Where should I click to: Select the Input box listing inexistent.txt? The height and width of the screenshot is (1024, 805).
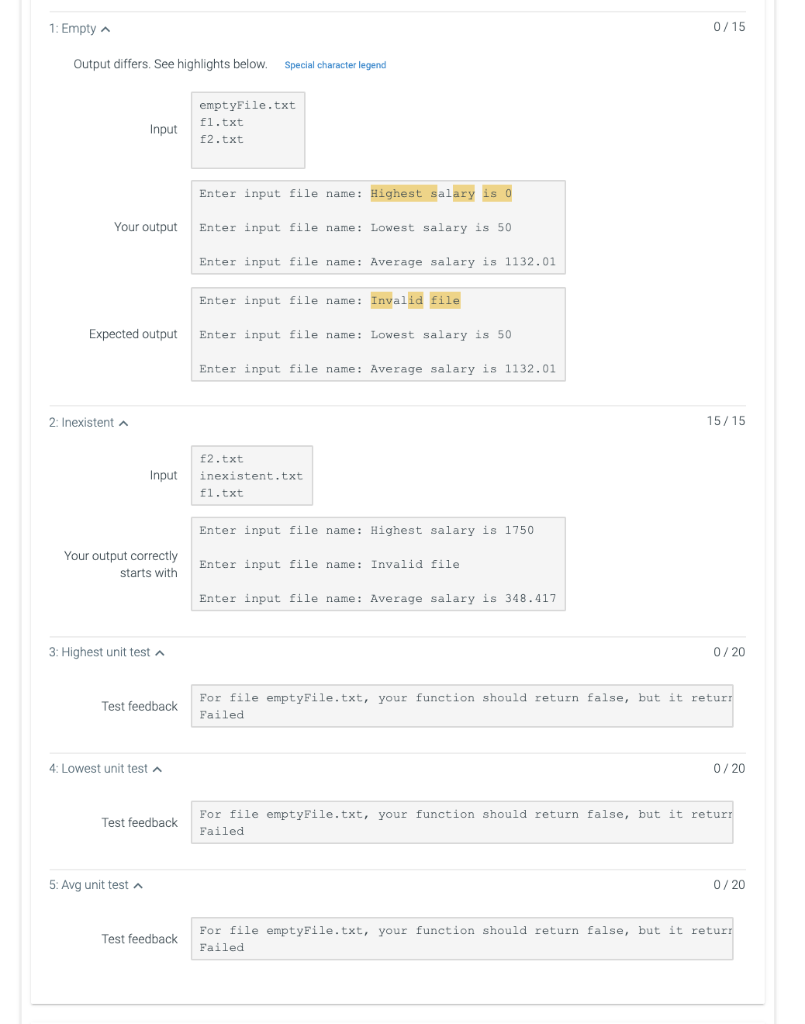[251, 475]
